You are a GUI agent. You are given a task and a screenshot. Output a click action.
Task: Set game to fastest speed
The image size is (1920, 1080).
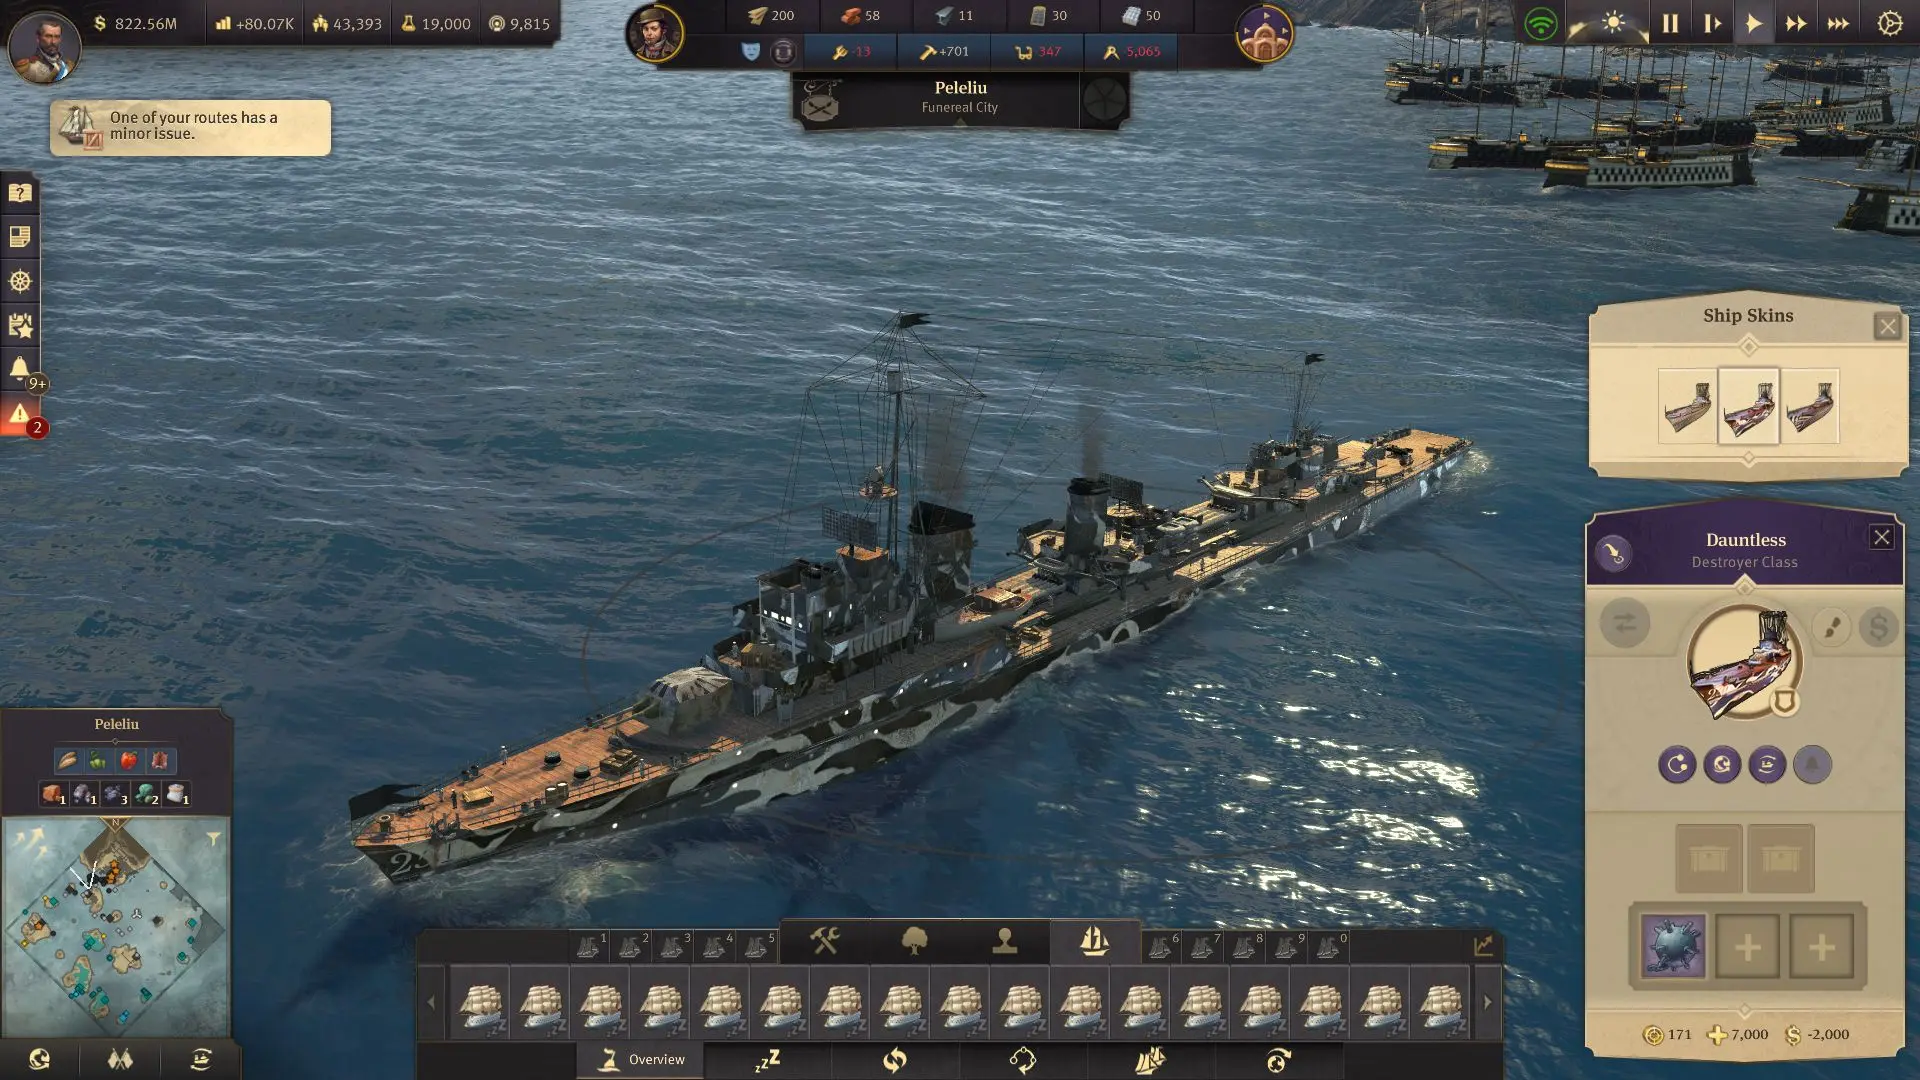coord(1838,23)
